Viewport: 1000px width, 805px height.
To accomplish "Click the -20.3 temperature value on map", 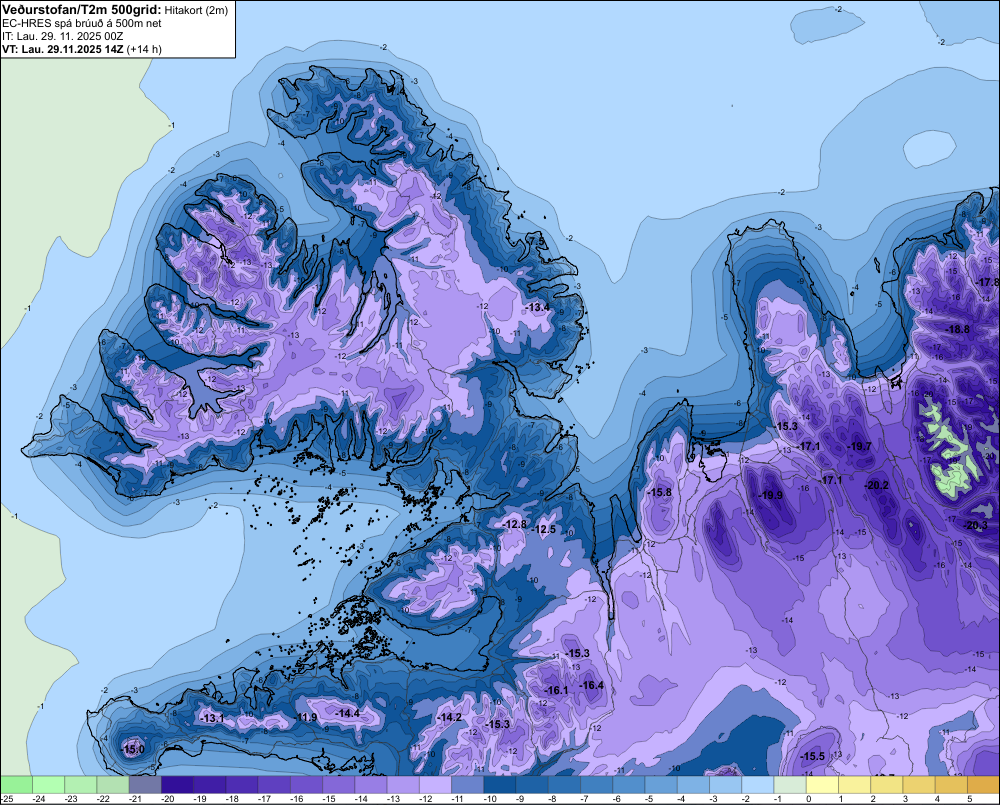I will (976, 525).
